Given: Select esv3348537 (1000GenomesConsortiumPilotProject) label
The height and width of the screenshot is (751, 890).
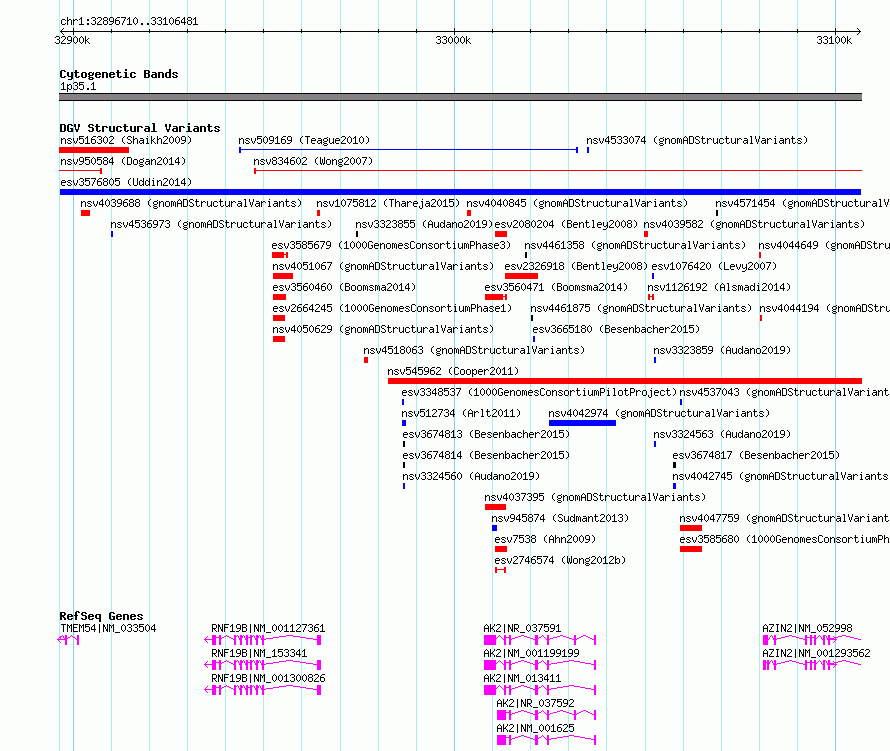Looking at the screenshot, I should coord(539,392).
